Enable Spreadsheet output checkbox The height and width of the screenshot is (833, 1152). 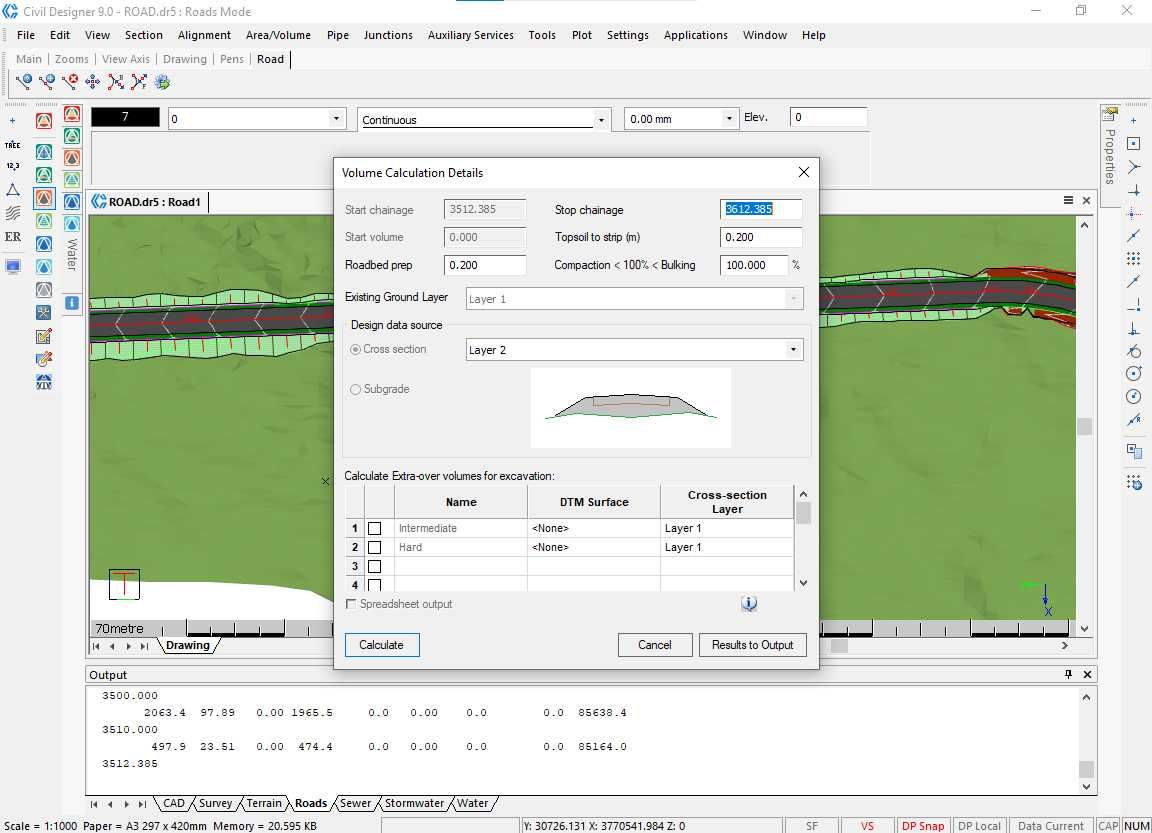click(x=351, y=604)
